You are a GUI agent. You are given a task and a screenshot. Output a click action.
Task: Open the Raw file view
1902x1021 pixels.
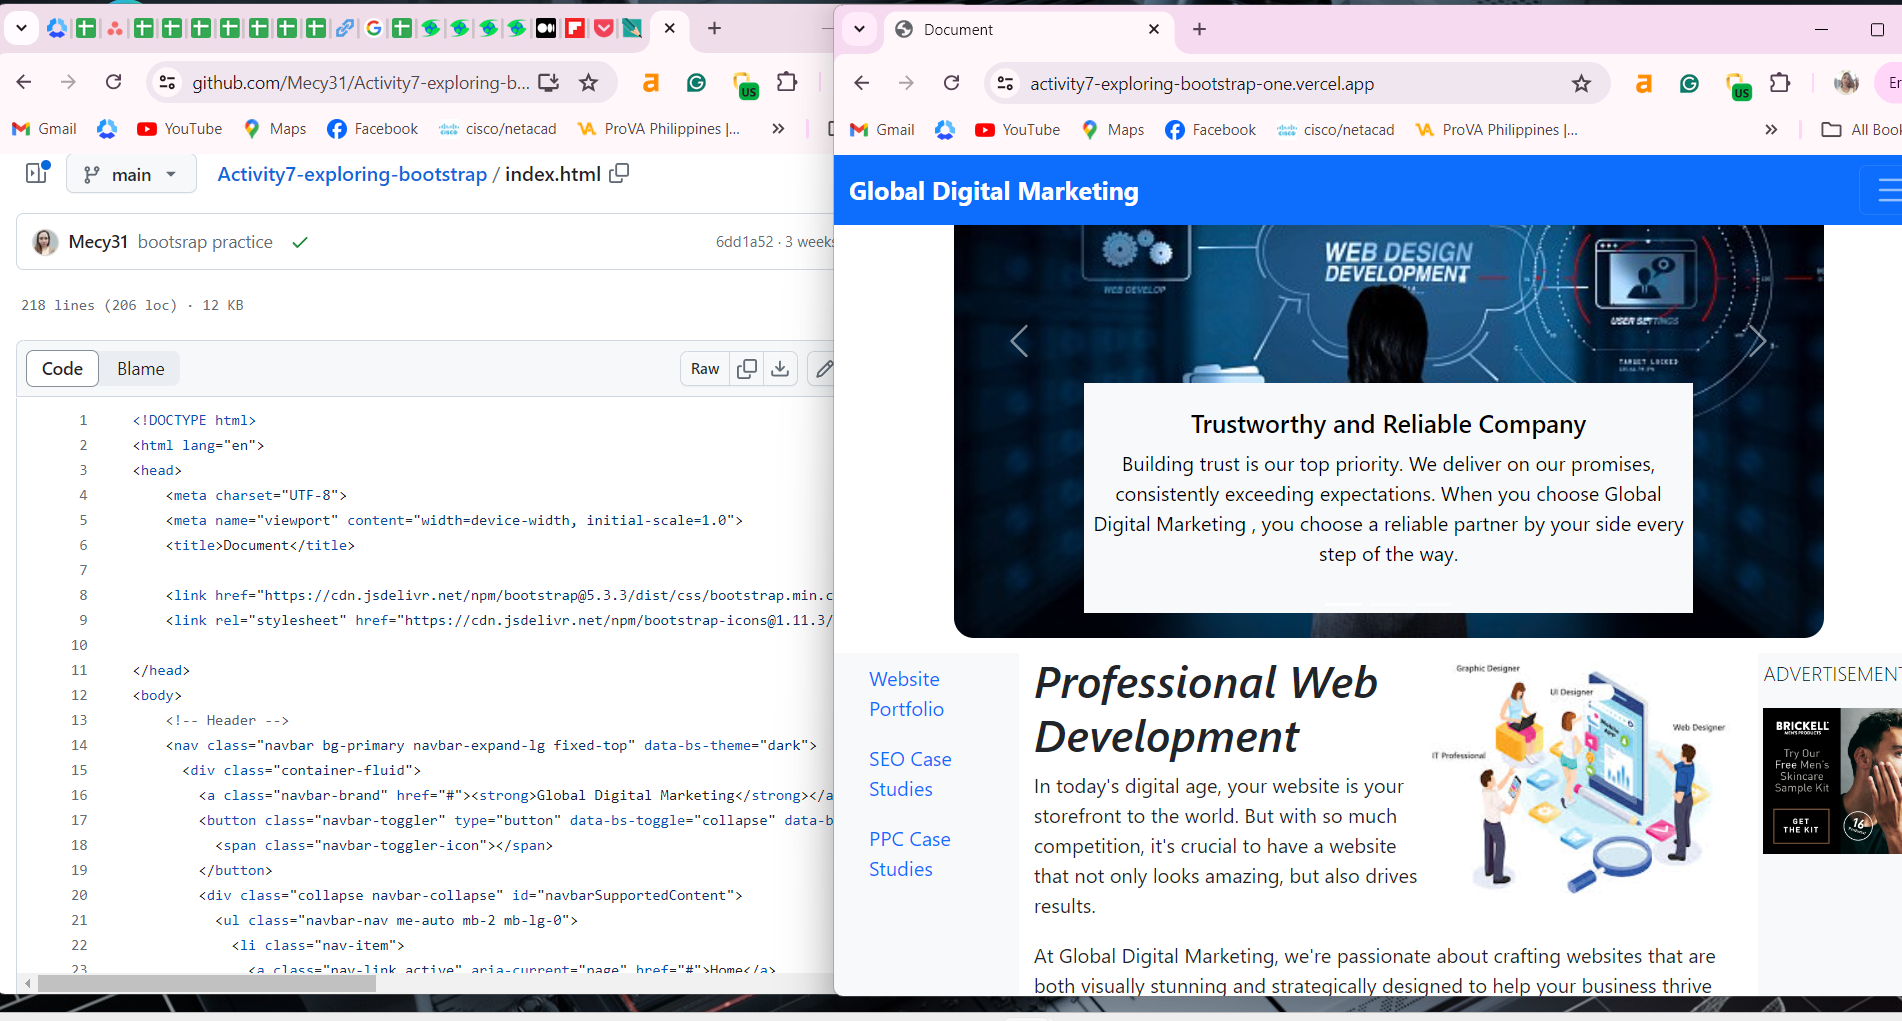point(704,369)
